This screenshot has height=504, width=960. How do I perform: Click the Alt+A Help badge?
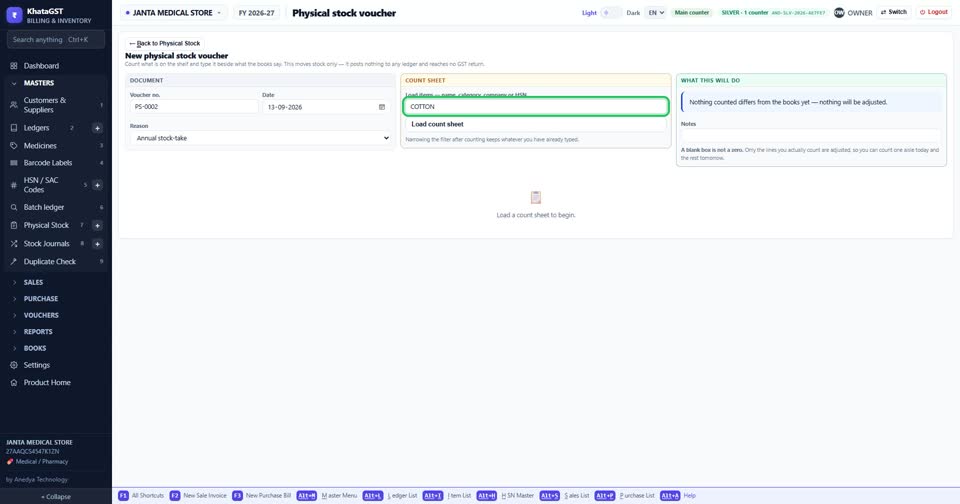click(x=670, y=495)
